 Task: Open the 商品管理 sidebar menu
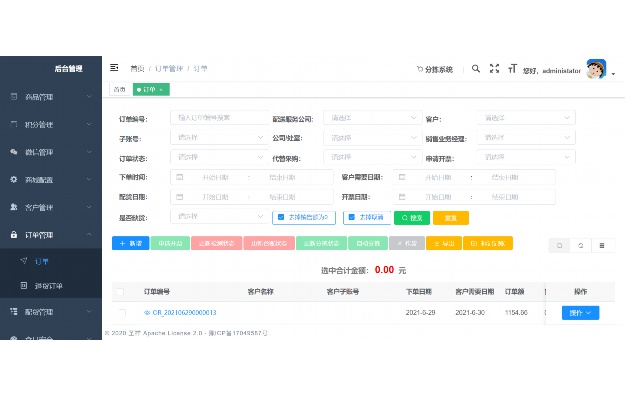[x=51, y=97]
